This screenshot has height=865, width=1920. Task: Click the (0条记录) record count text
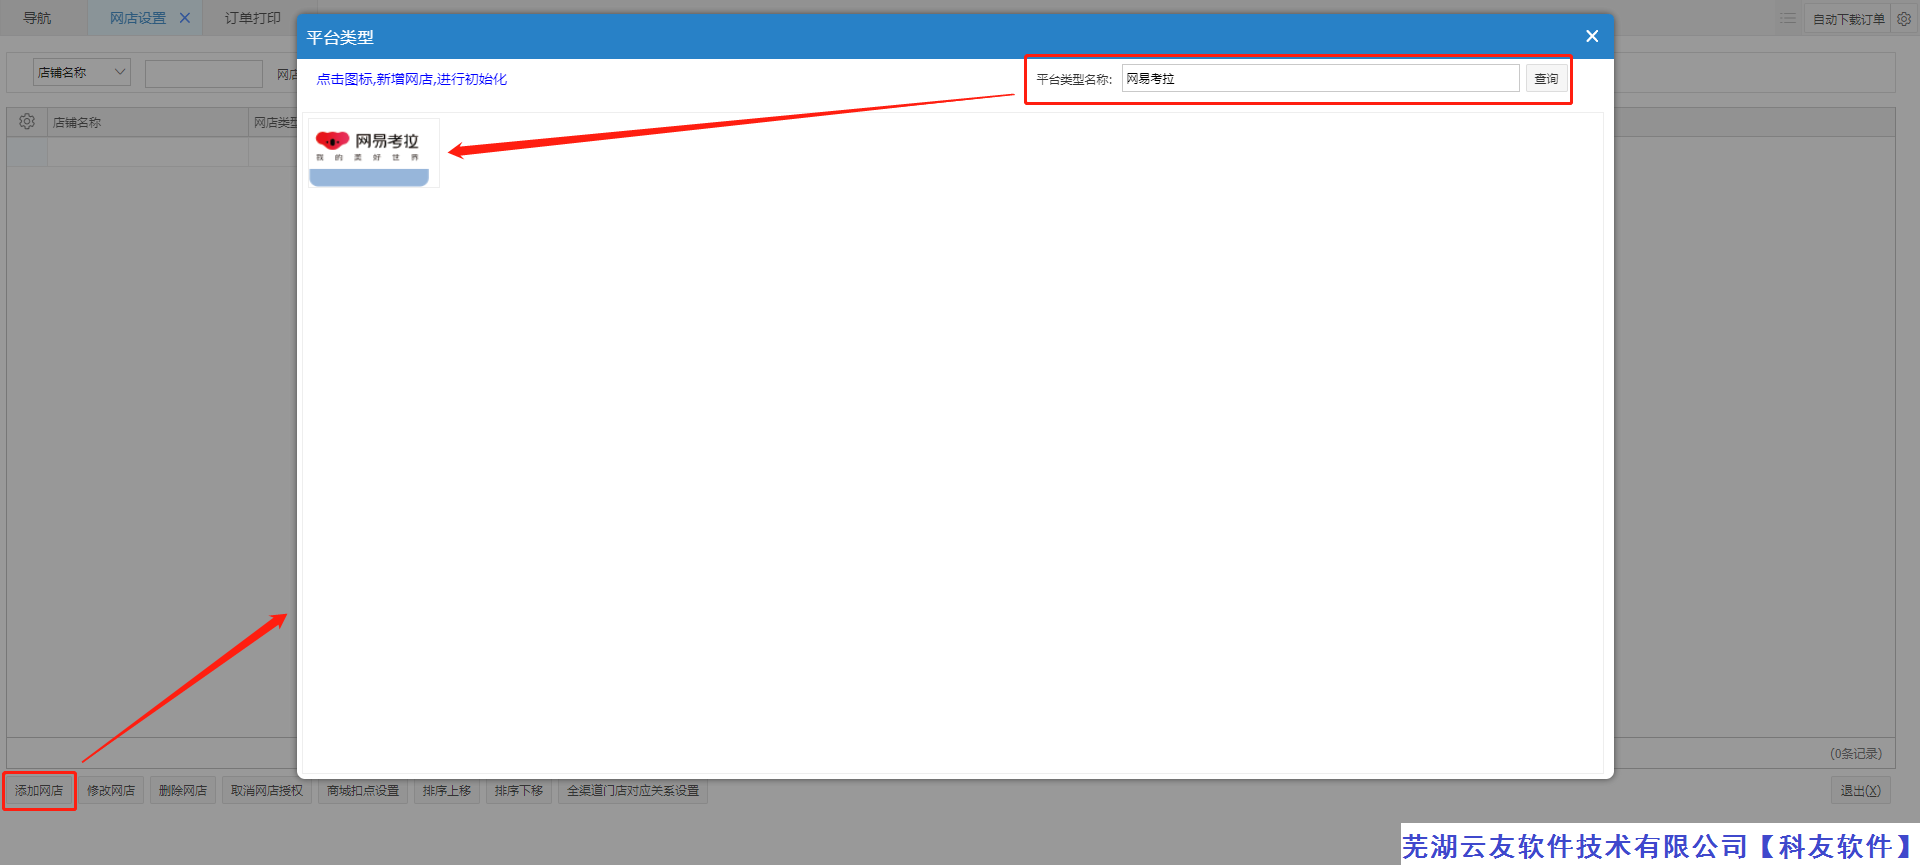click(1856, 754)
